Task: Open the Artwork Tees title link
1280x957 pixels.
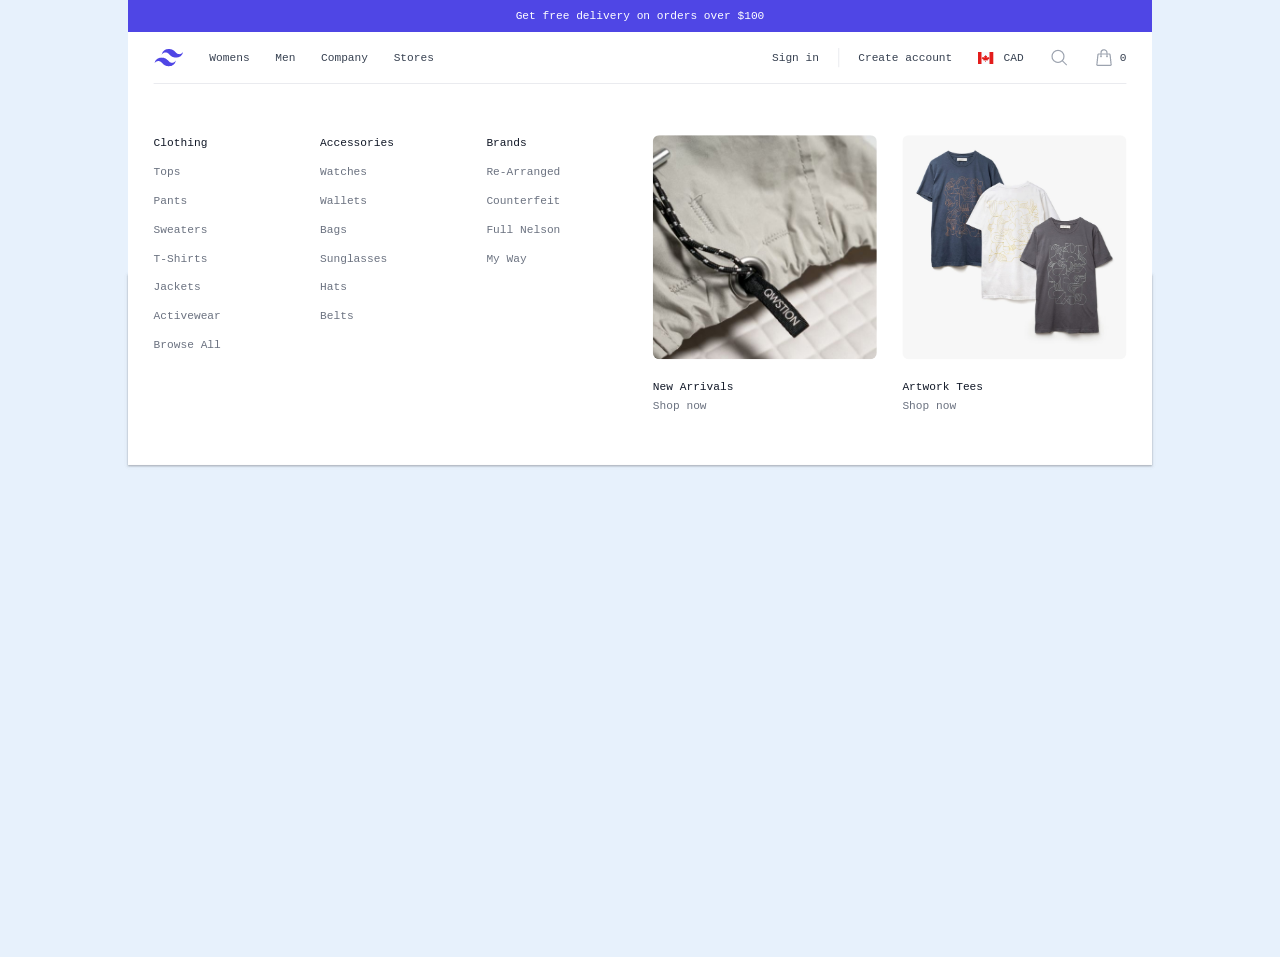Action: 942,387
